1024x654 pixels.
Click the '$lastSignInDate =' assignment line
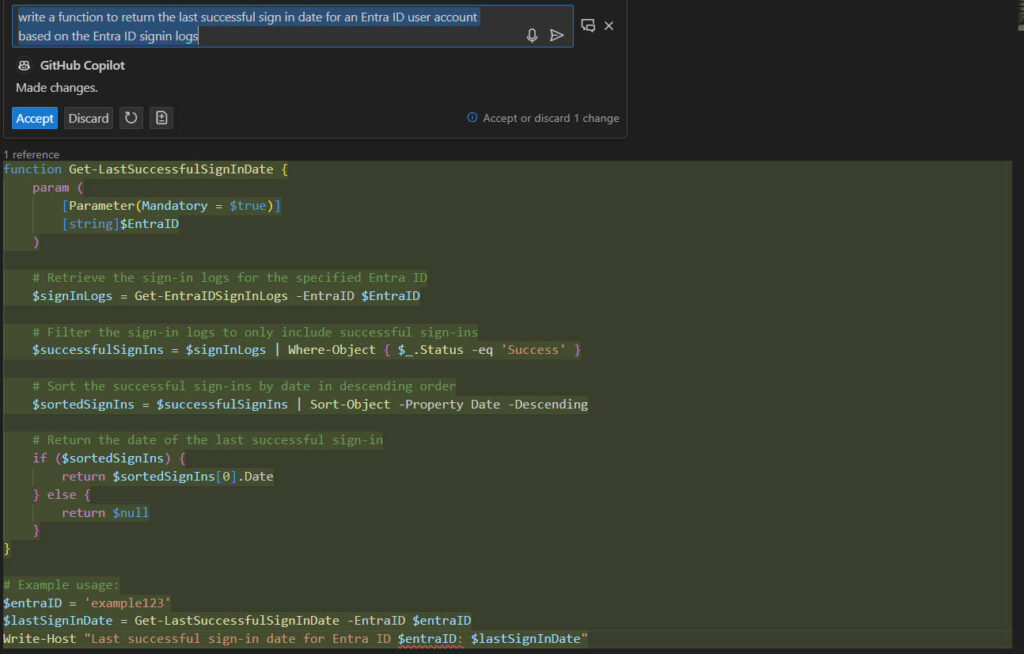pyautogui.click(x=237, y=620)
